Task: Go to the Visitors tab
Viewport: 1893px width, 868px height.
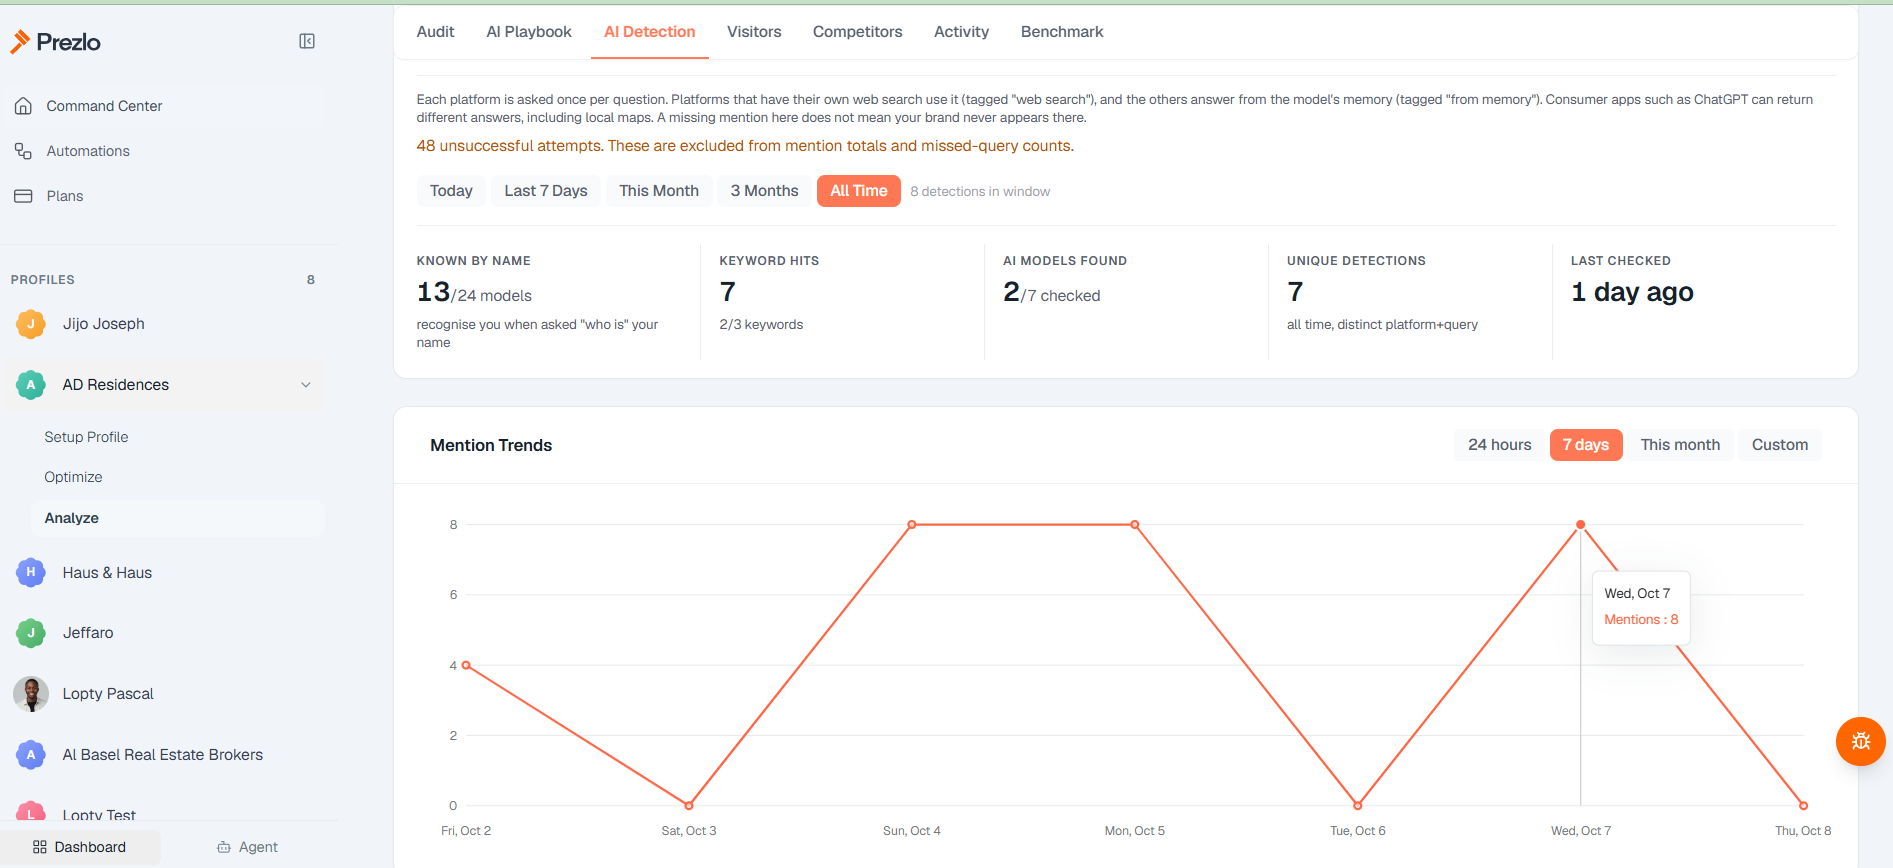Action: (x=754, y=32)
